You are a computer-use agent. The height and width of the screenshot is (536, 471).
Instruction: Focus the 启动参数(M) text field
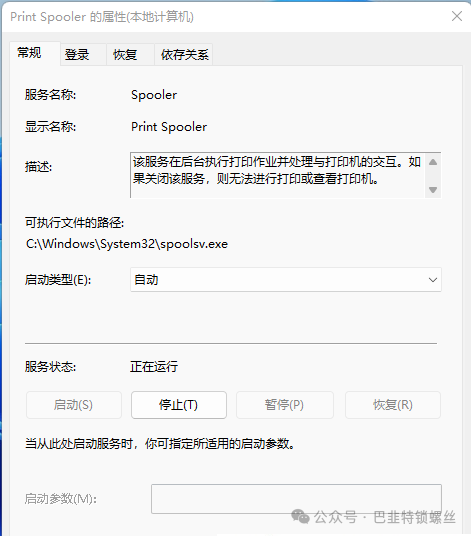[296, 499]
